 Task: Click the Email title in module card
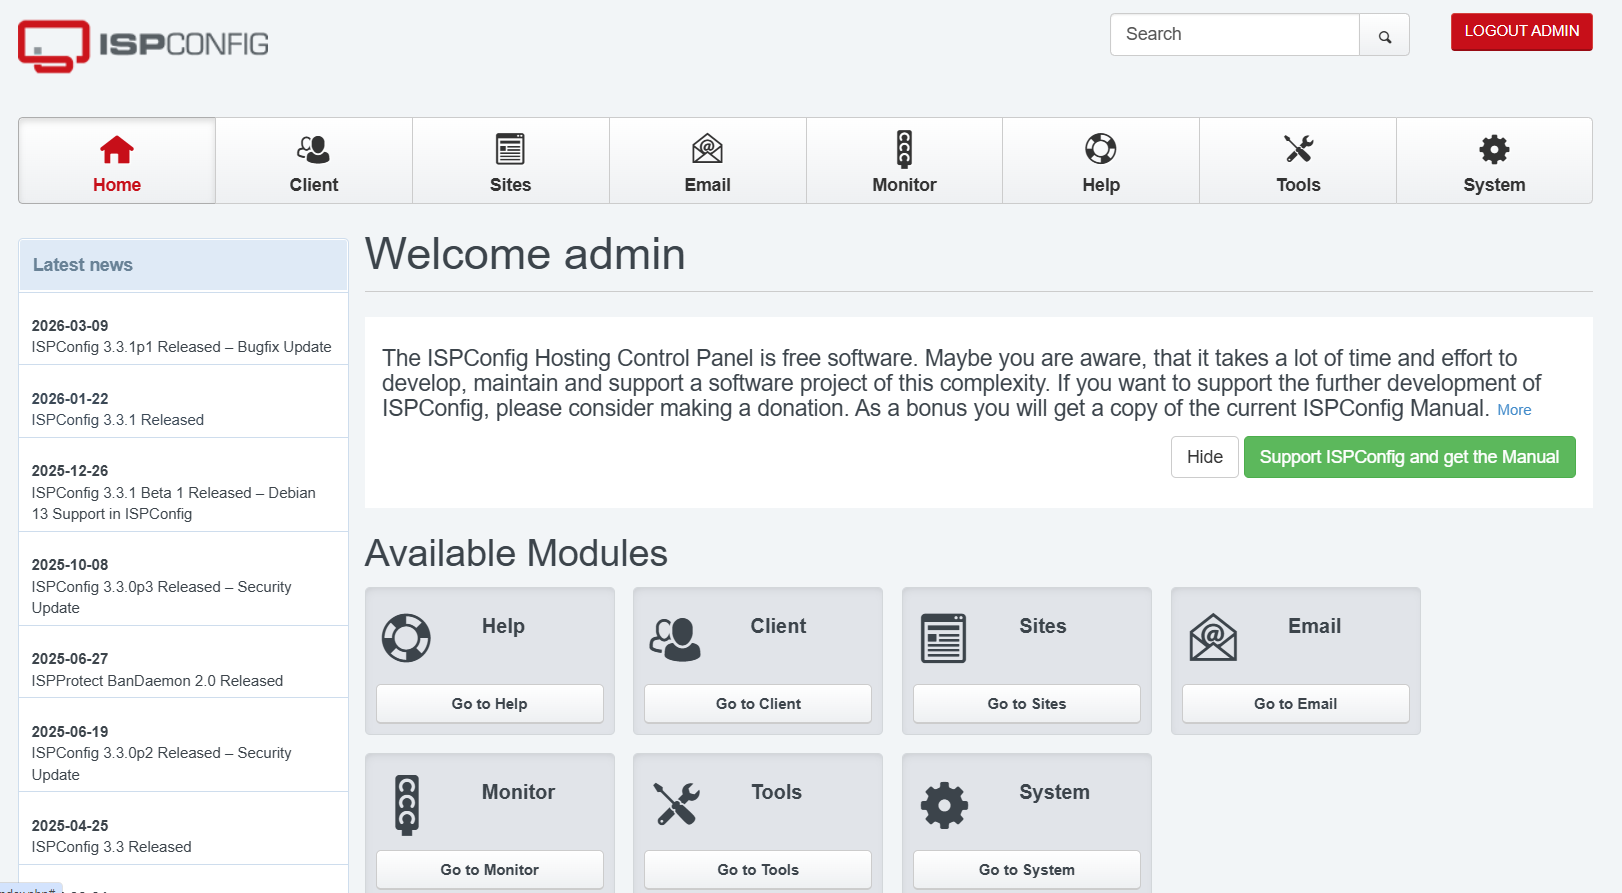coord(1314,626)
